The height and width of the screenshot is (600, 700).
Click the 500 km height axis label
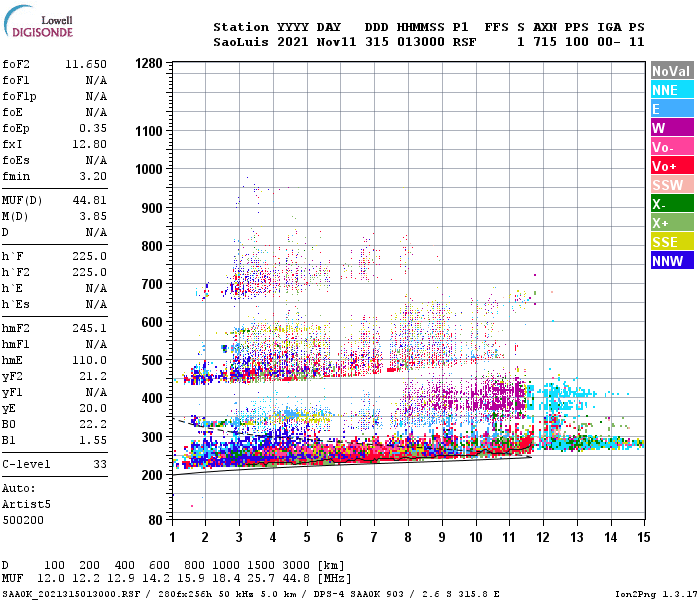coord(152,360)
